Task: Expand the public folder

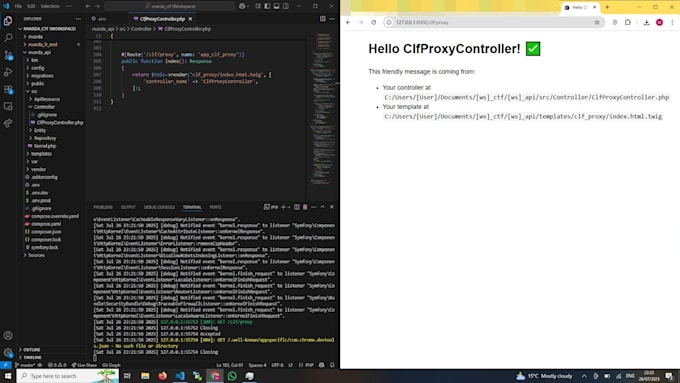Action: 37,83
